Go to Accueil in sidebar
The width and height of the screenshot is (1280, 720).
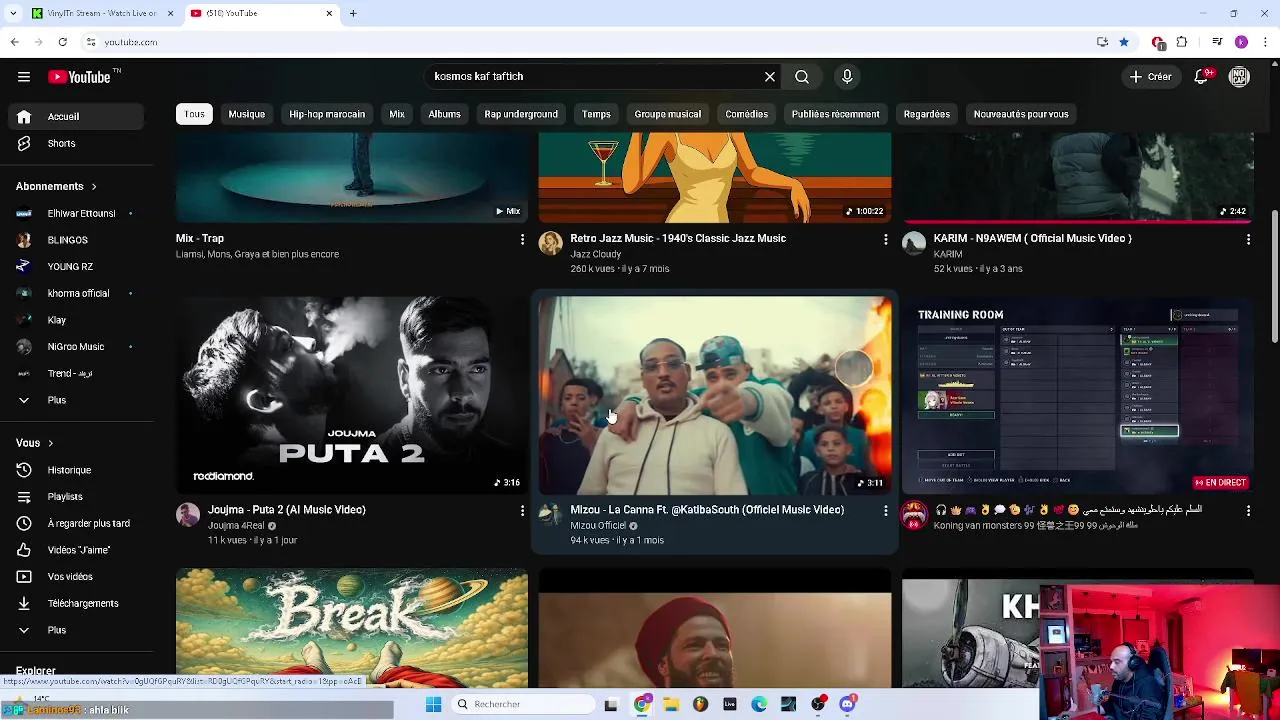pos(78,117)
